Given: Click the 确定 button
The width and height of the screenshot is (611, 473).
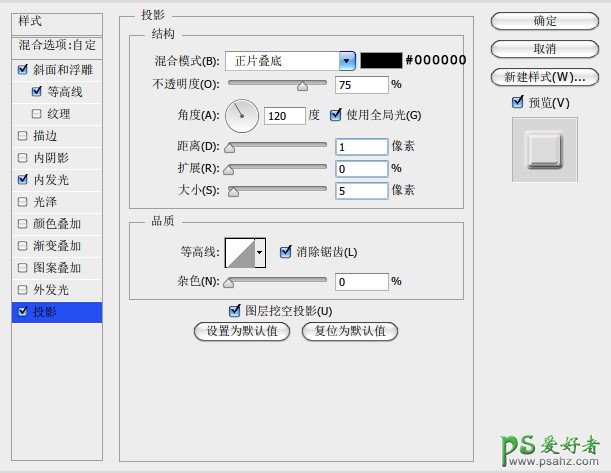Looking at the screenshot, I should (544, 21).
